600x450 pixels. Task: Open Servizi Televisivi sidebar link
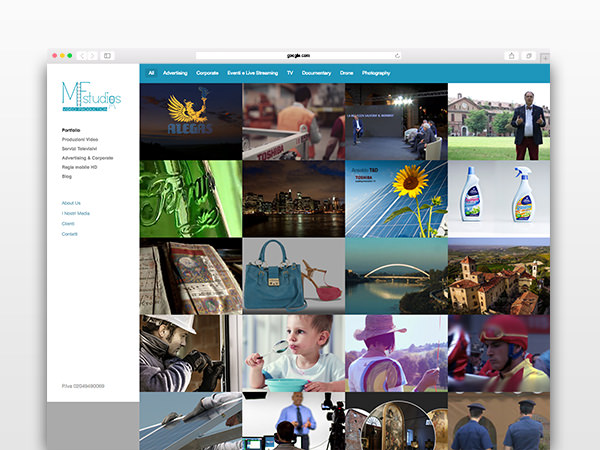[79, 148]
